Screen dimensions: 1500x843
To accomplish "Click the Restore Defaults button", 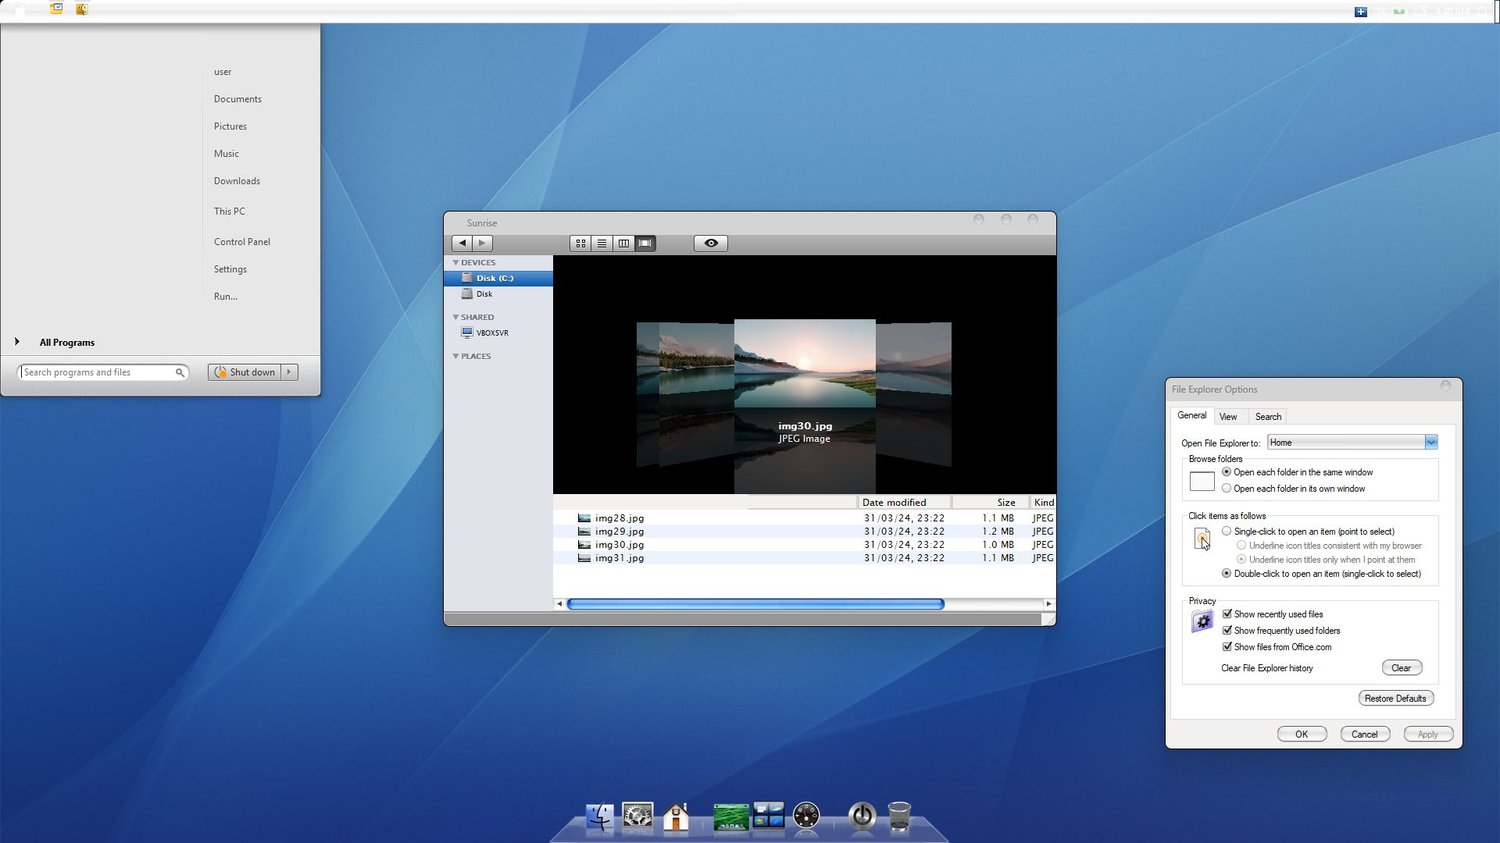I will [1395, 698].
